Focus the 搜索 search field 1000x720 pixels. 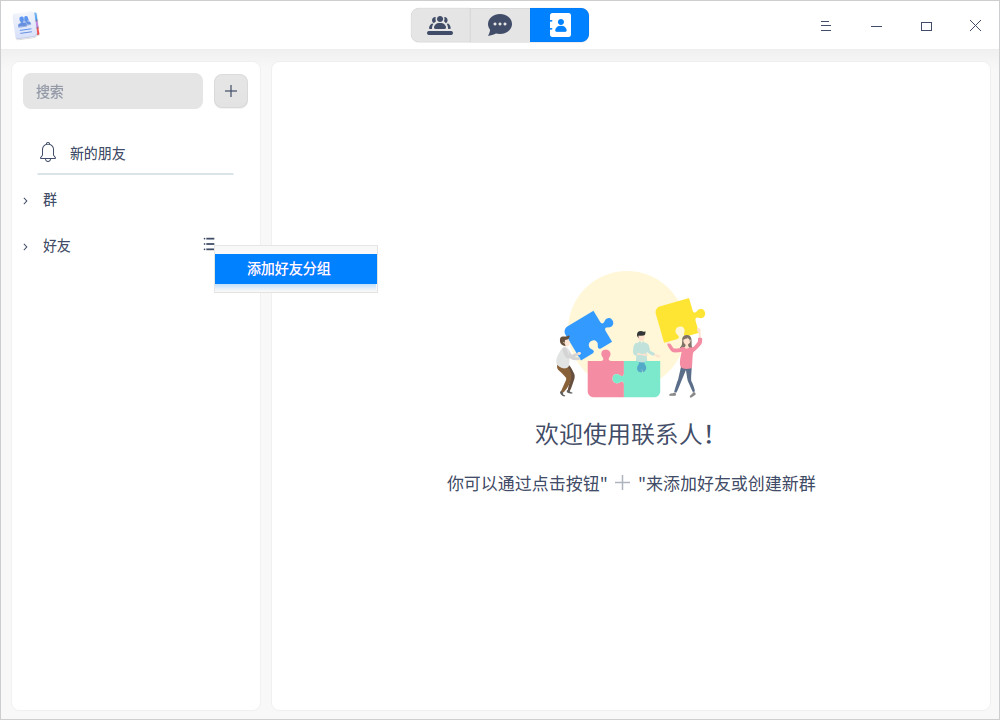click(x=113, y=91)
